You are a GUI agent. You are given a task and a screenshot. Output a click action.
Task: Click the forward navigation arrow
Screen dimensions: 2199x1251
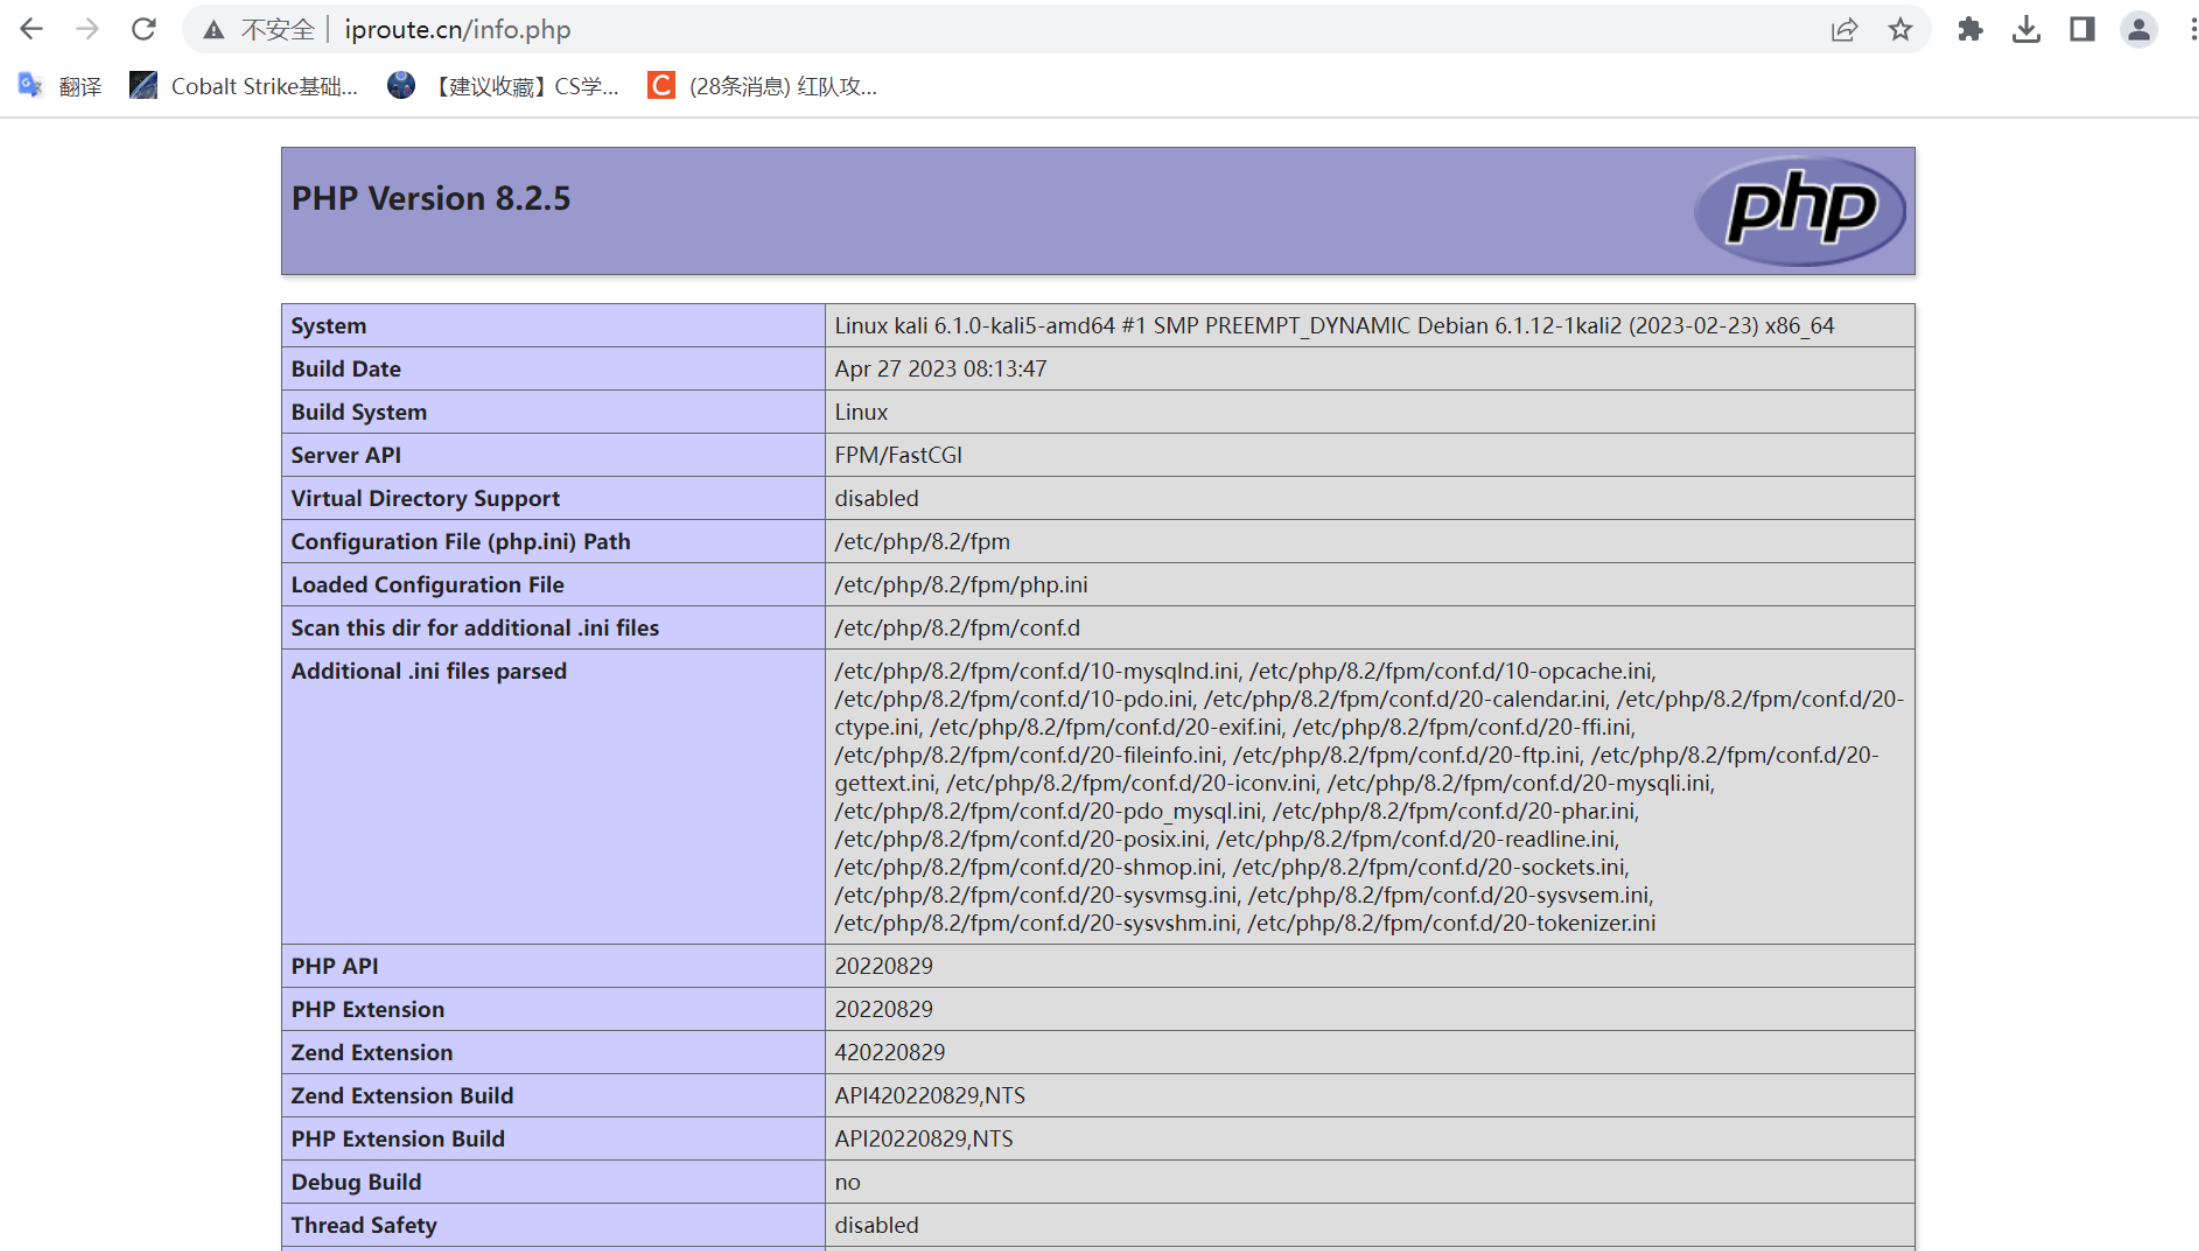click(x=88, y=29)
